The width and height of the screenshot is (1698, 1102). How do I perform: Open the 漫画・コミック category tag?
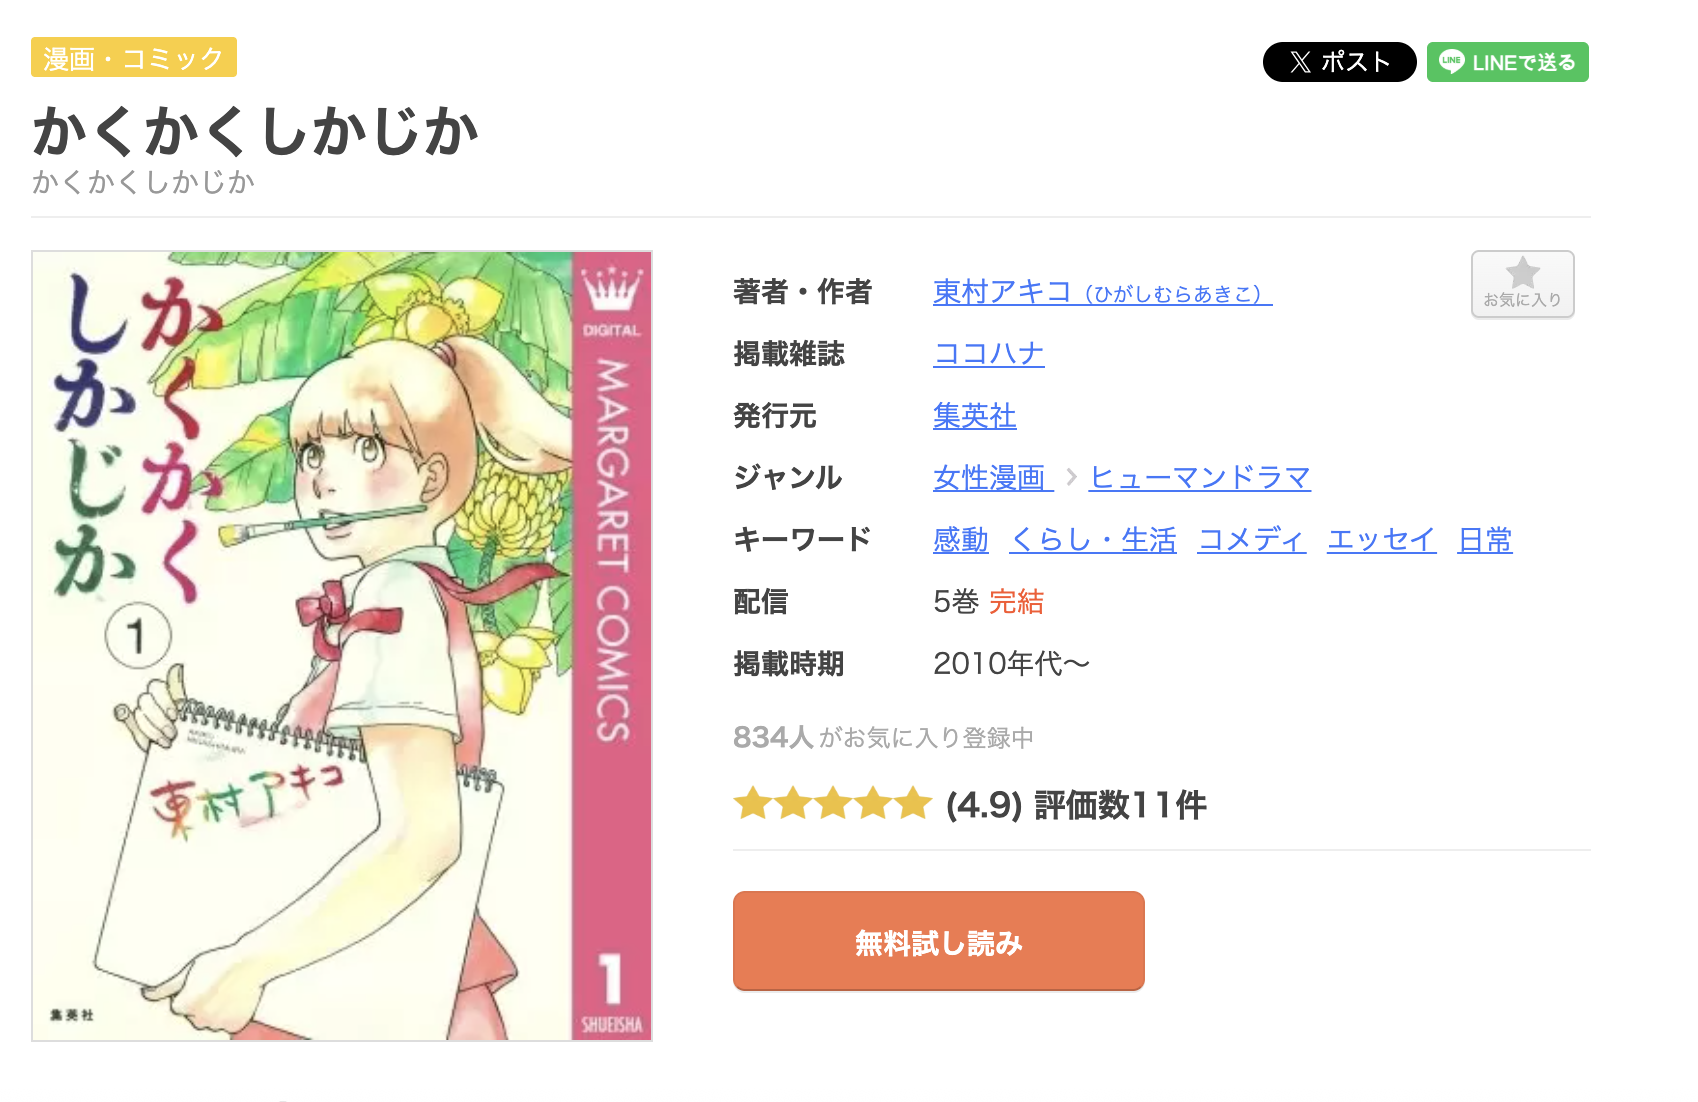(x=134, y=57)
